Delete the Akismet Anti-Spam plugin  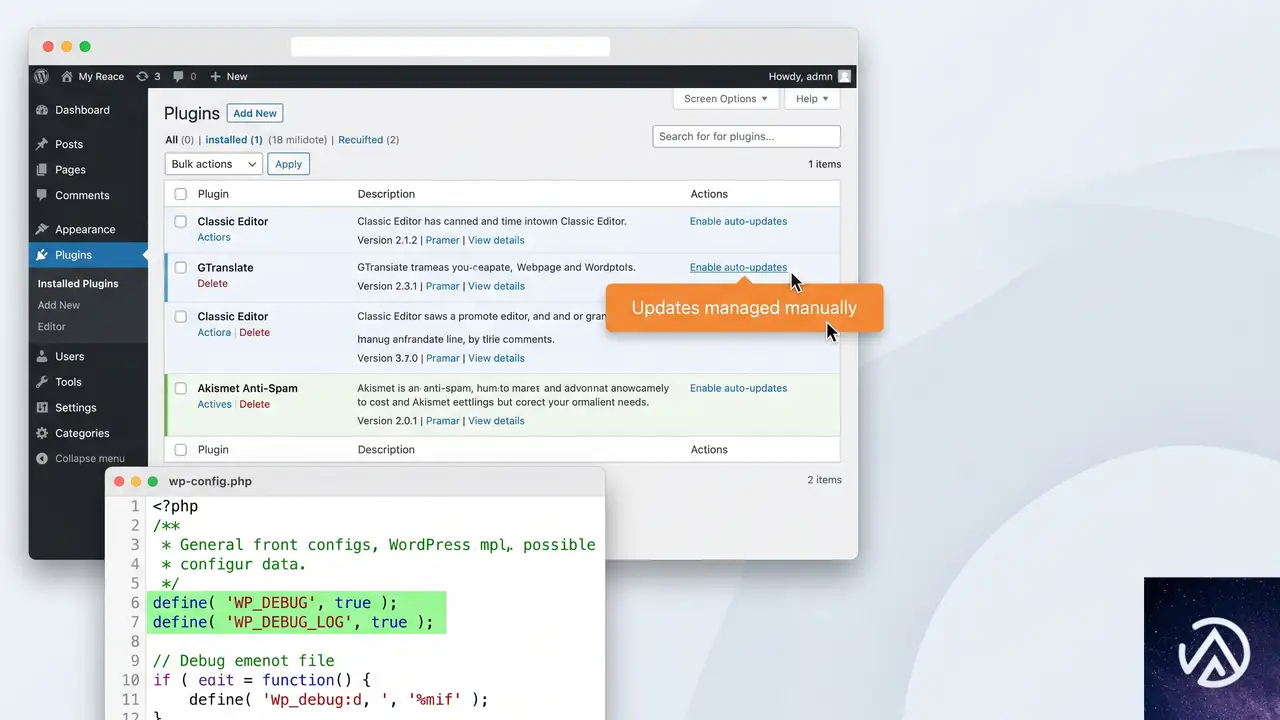(254, 404)
